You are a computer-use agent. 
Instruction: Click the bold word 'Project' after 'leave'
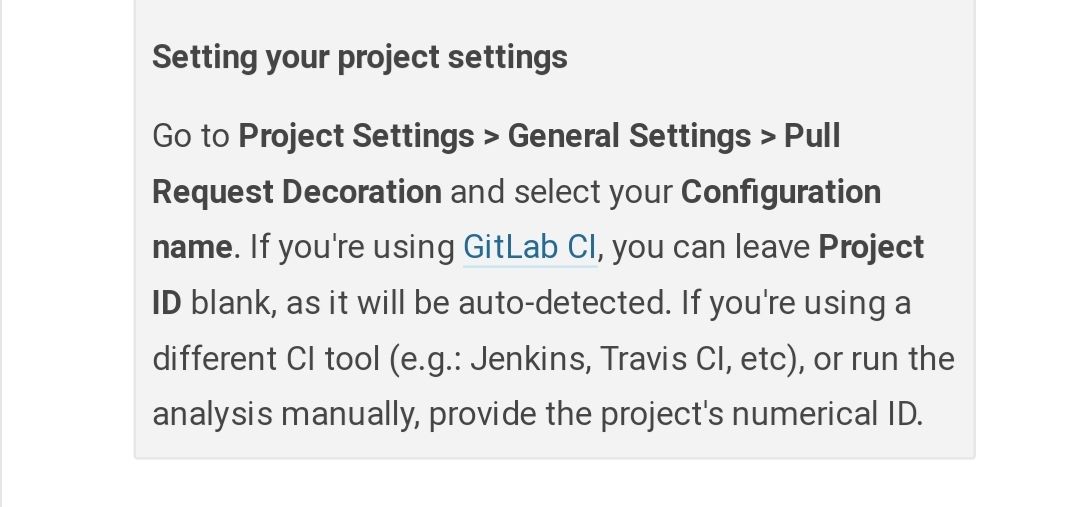(871, 248)
